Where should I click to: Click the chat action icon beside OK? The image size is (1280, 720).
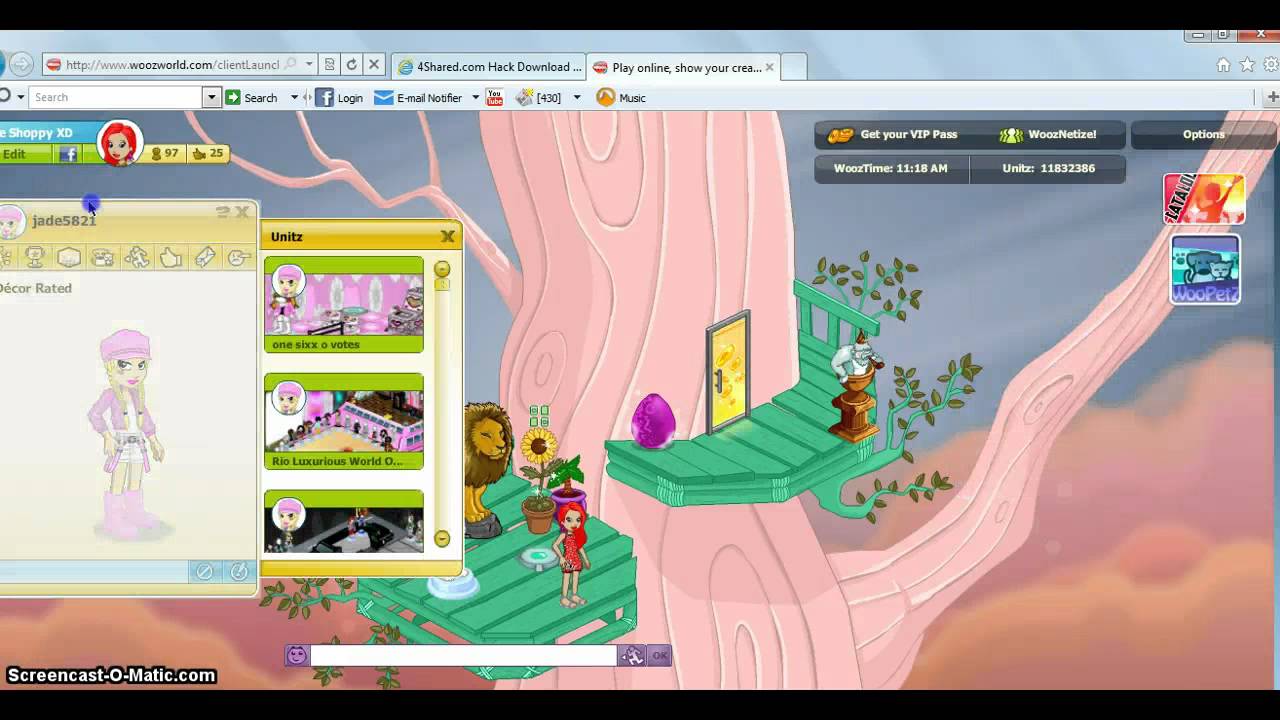pyautogui.click(x=632, y=655)
